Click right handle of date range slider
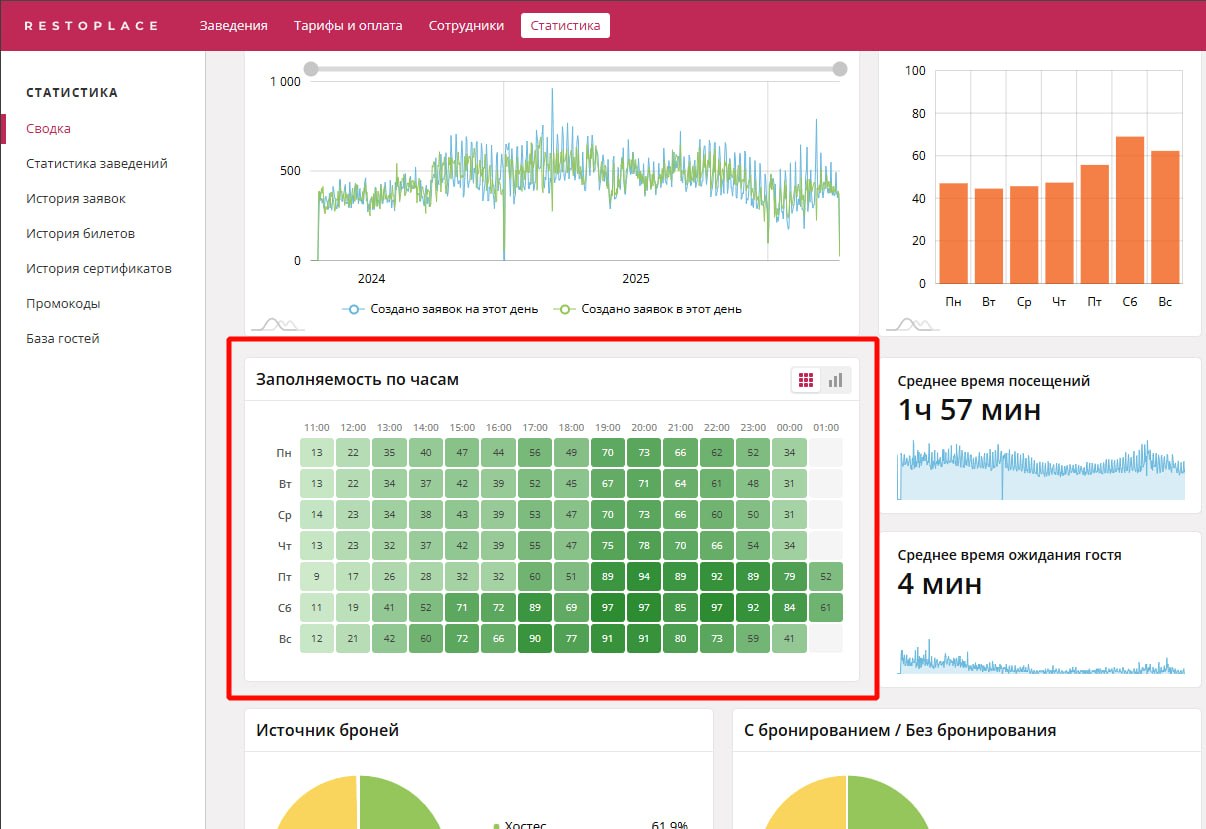Screen dimensions: 1206x829 tap(840, 69)
